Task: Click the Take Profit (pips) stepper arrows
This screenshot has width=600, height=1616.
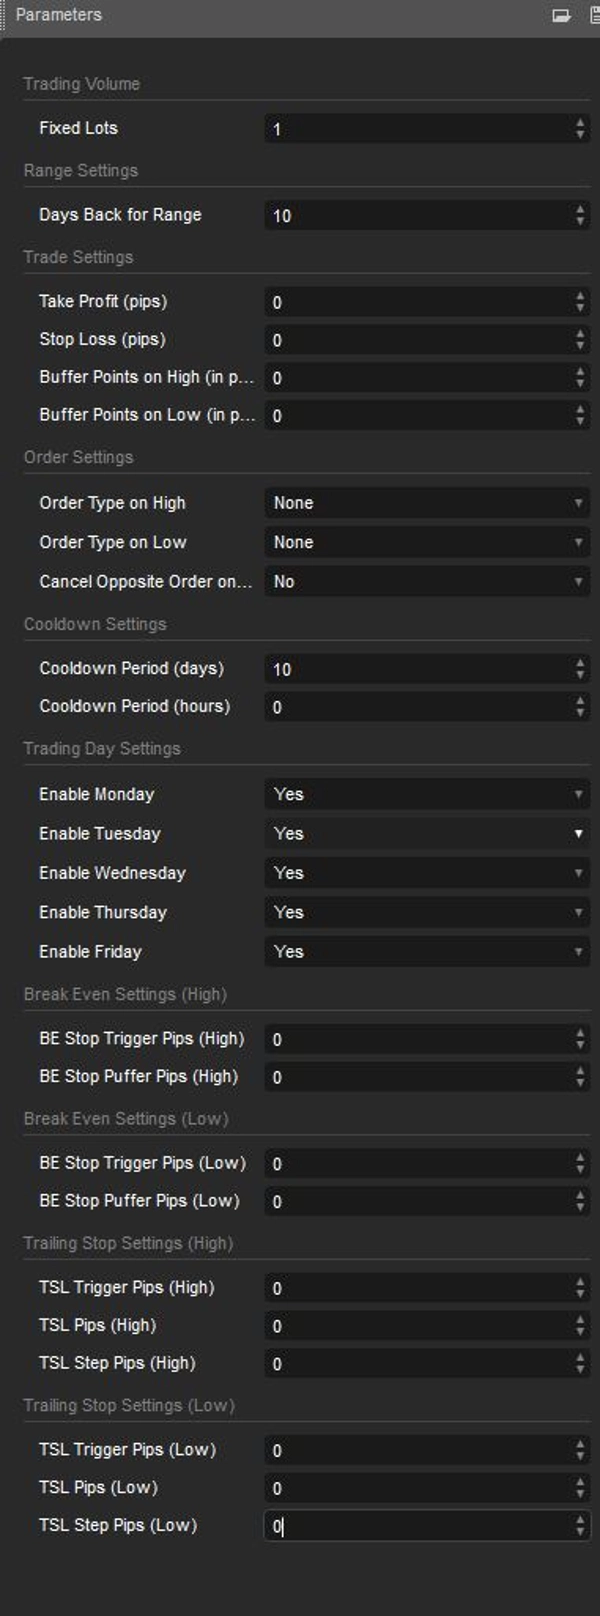Action: click(x=580, y=302)
